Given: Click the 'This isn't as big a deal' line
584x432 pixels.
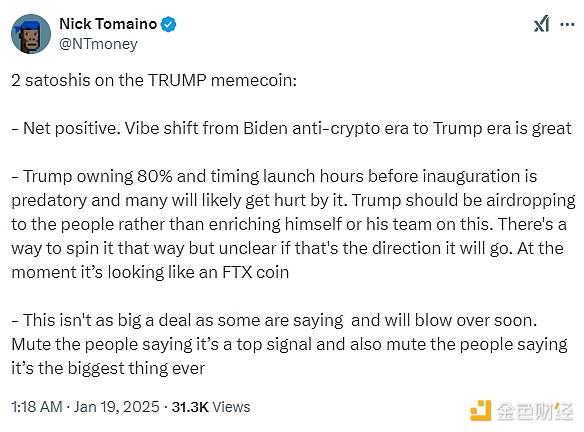Looking at the screenshot, I should [x=274, y=320].
